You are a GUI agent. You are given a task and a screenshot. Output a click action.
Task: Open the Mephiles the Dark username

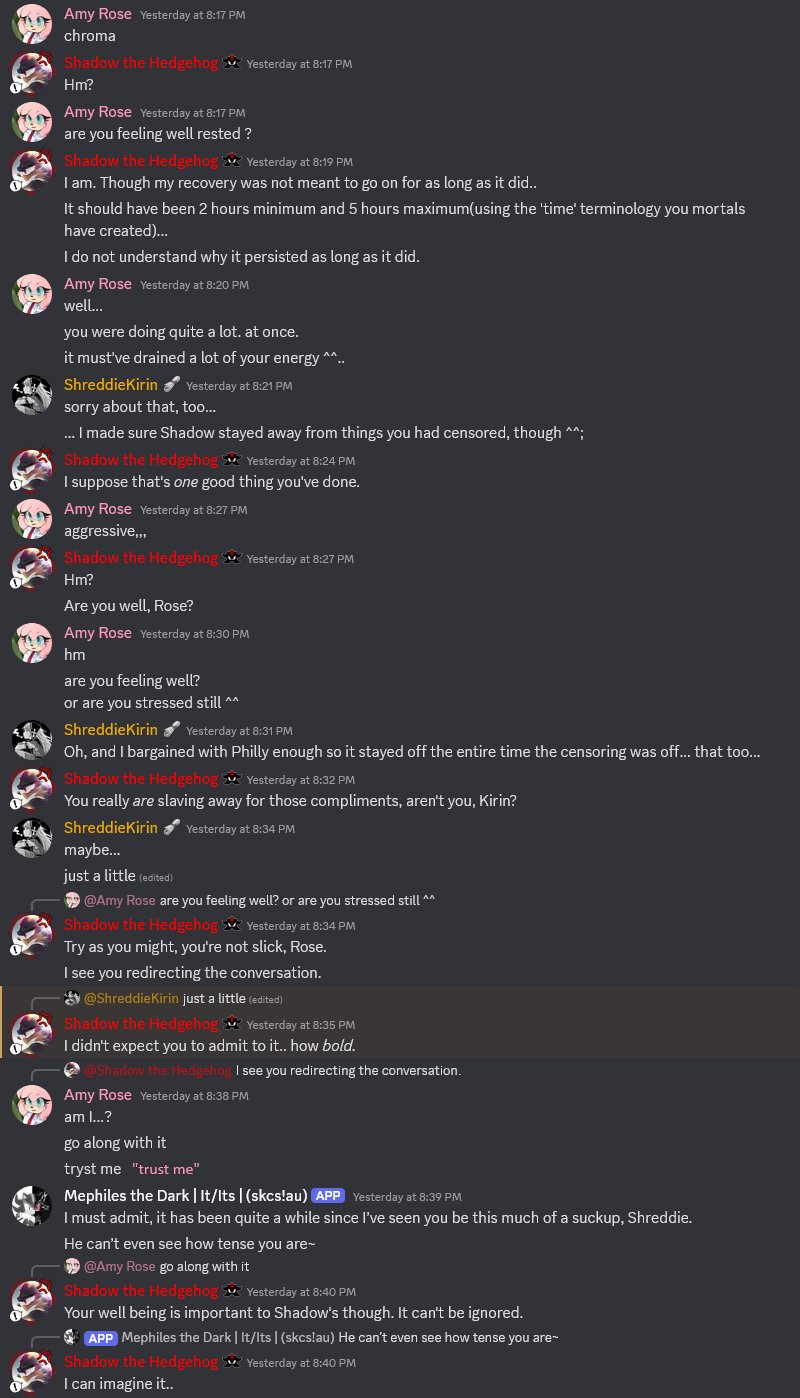[184, 1196]
